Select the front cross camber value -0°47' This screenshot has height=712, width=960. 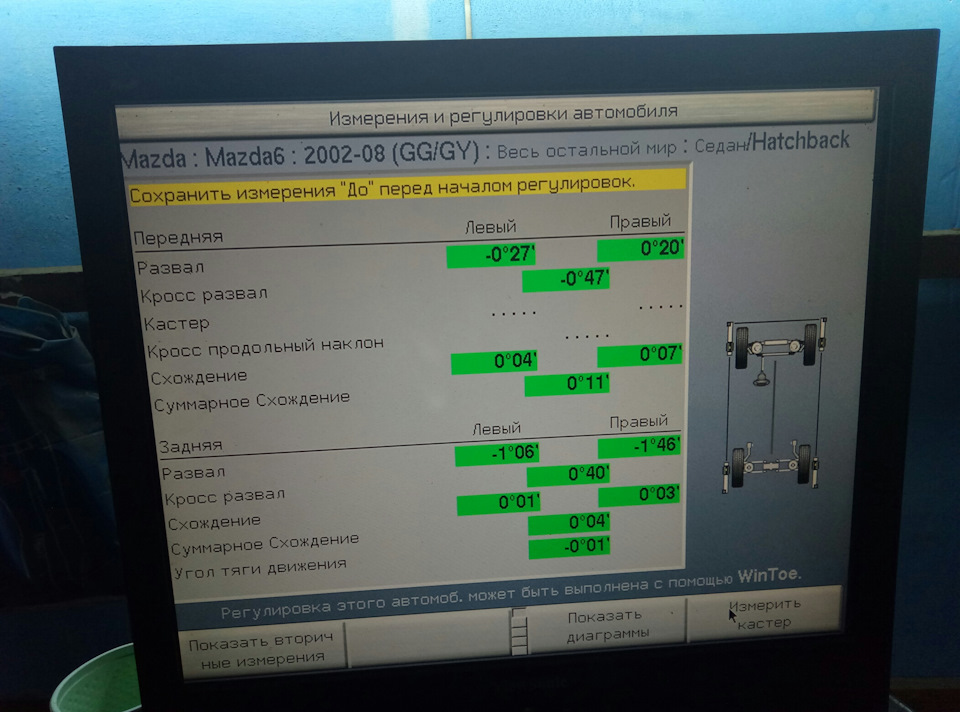pos(566,279)
